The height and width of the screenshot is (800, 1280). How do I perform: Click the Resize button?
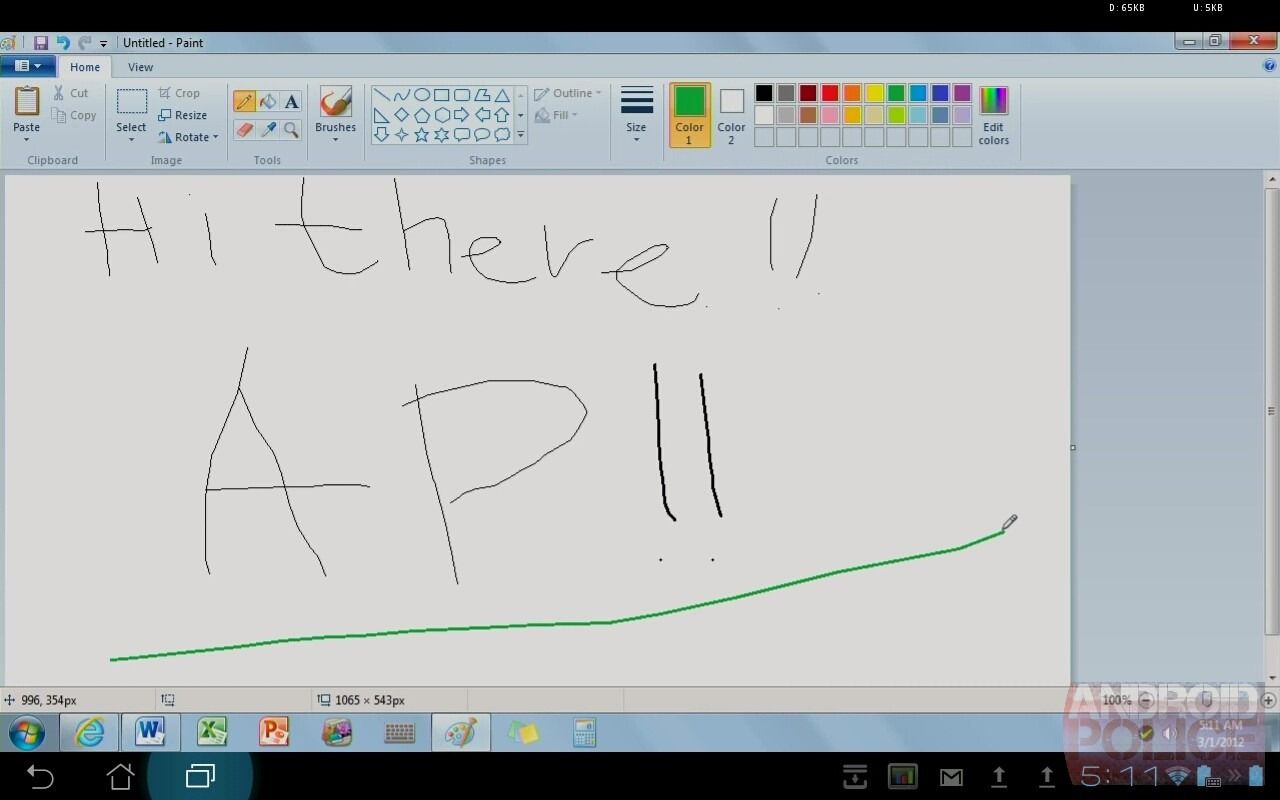coord(184,115)
